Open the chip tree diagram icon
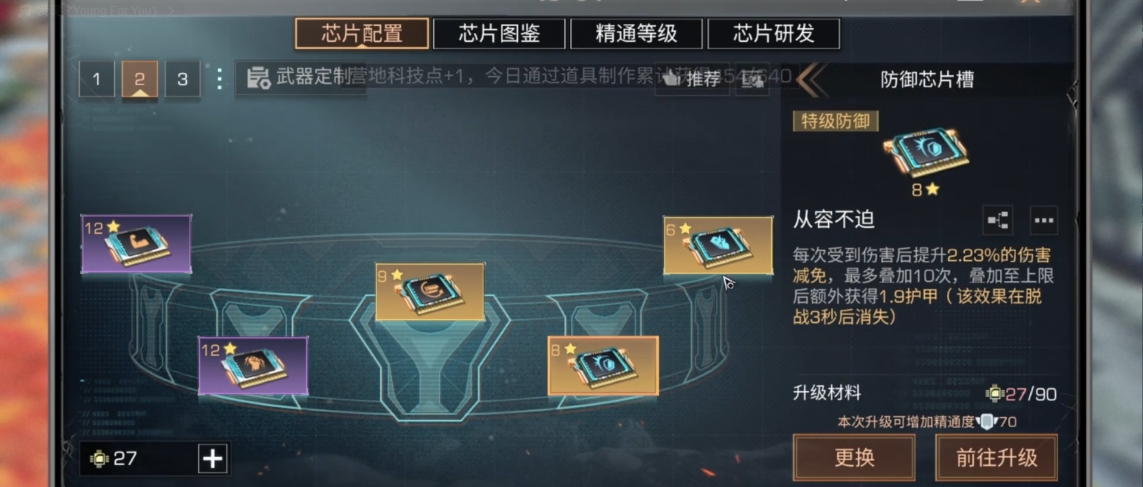1143x487 pixels. 997,219
